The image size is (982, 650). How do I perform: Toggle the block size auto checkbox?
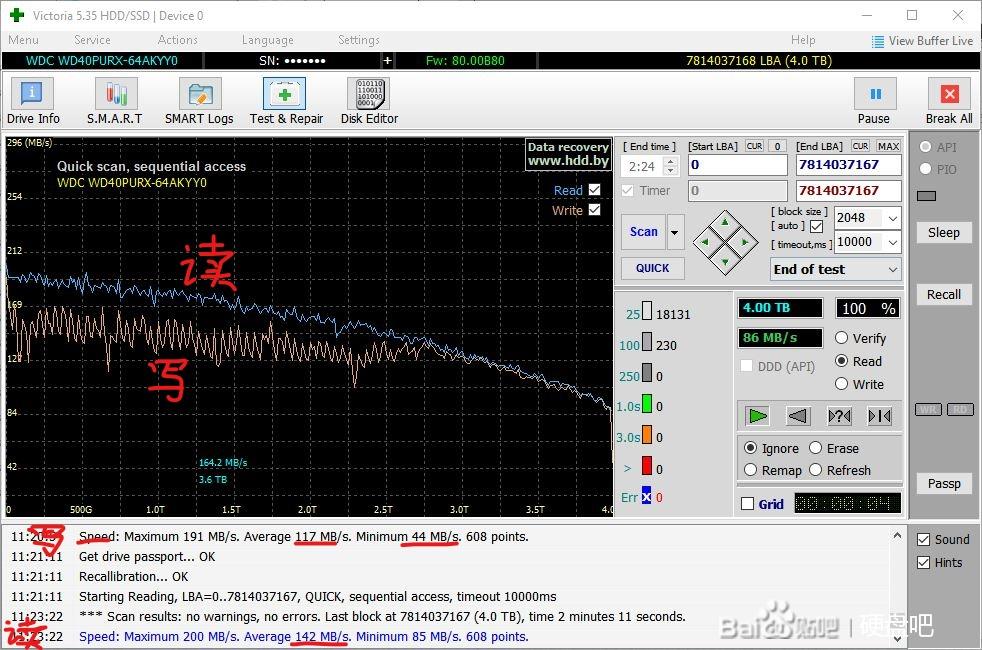pos(817,226)
